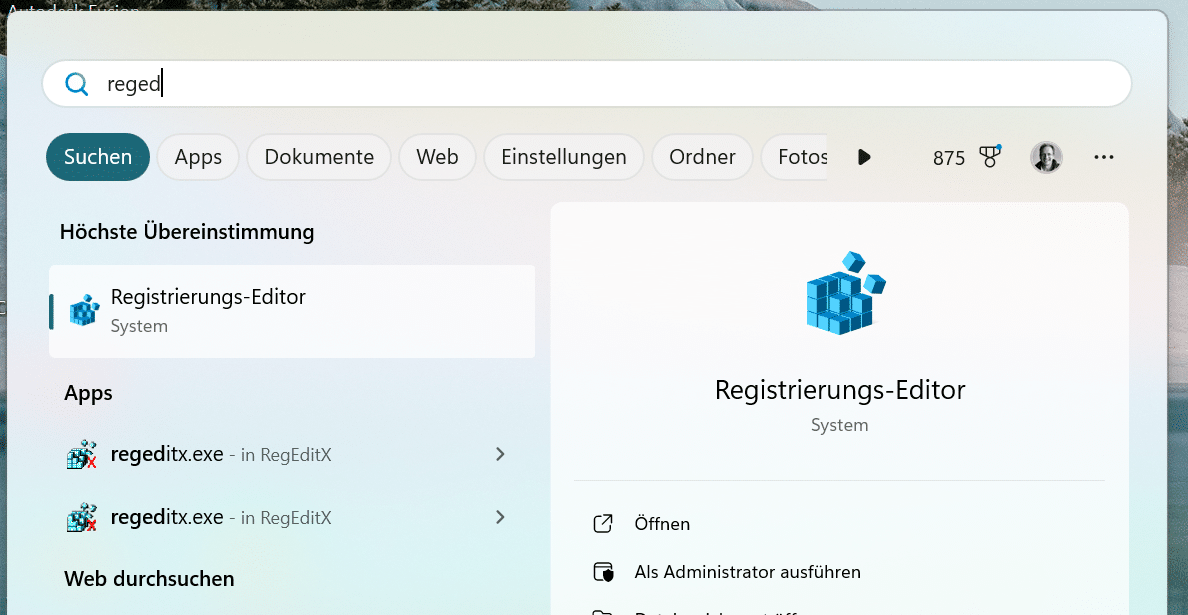The width and height of the screenshot is (1188, 615).
Task: Click the user profile avatar picture
Action: click(x=1046, y=157)
